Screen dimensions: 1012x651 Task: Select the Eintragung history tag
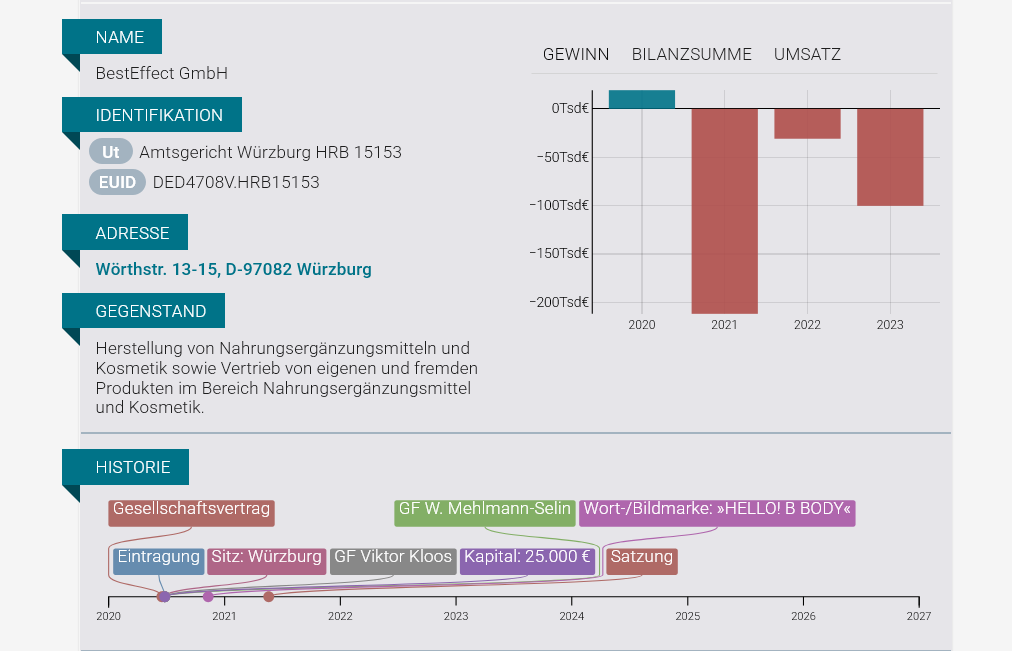click(x=159, y=560)
